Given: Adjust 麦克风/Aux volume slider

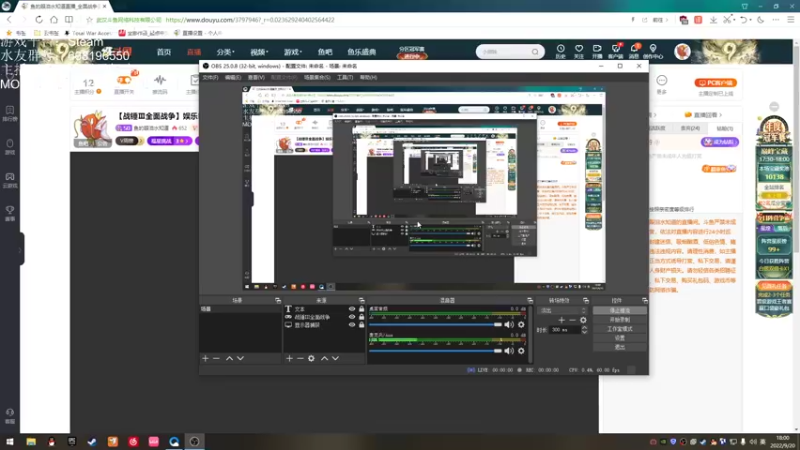Looking at the screenshot, I should [x=435, y=351].
